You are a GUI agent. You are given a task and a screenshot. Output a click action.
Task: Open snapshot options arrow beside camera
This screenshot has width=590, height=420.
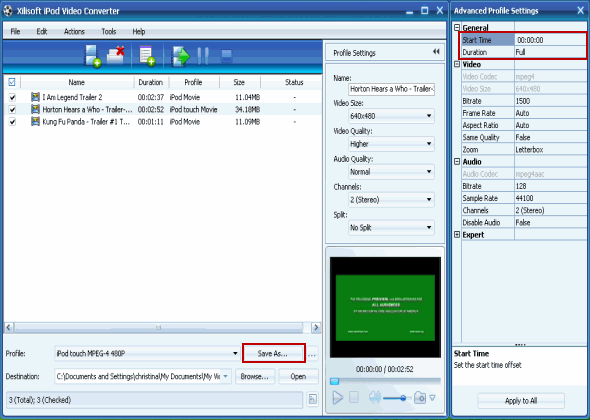click(433, 397)
